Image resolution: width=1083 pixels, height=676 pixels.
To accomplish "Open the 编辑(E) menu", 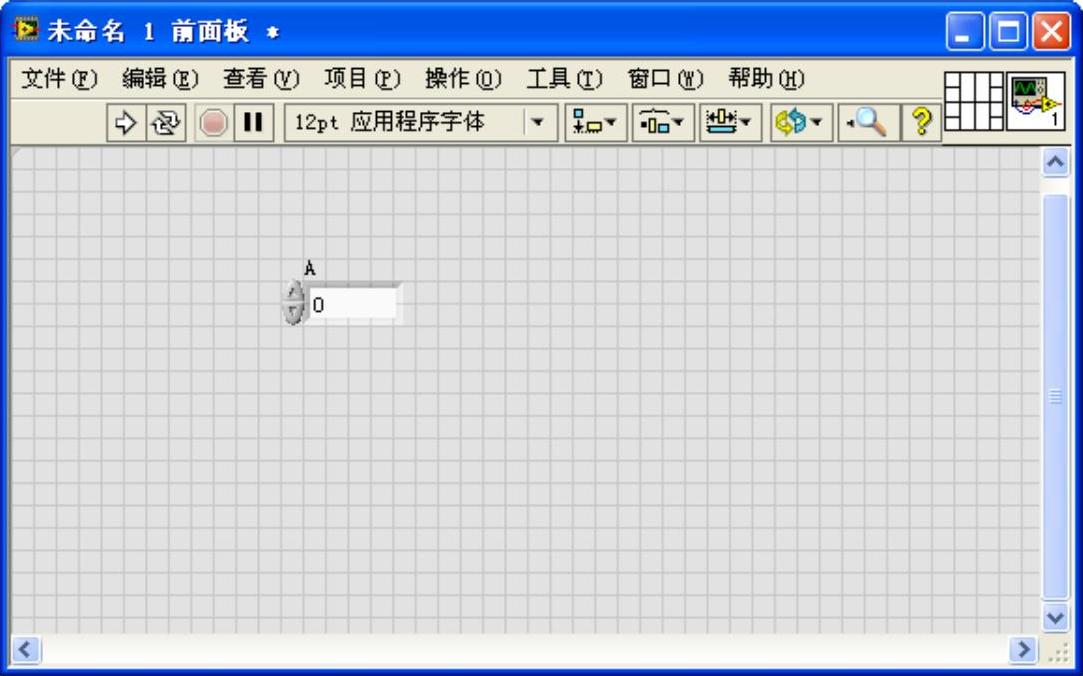I will point(160,79).
